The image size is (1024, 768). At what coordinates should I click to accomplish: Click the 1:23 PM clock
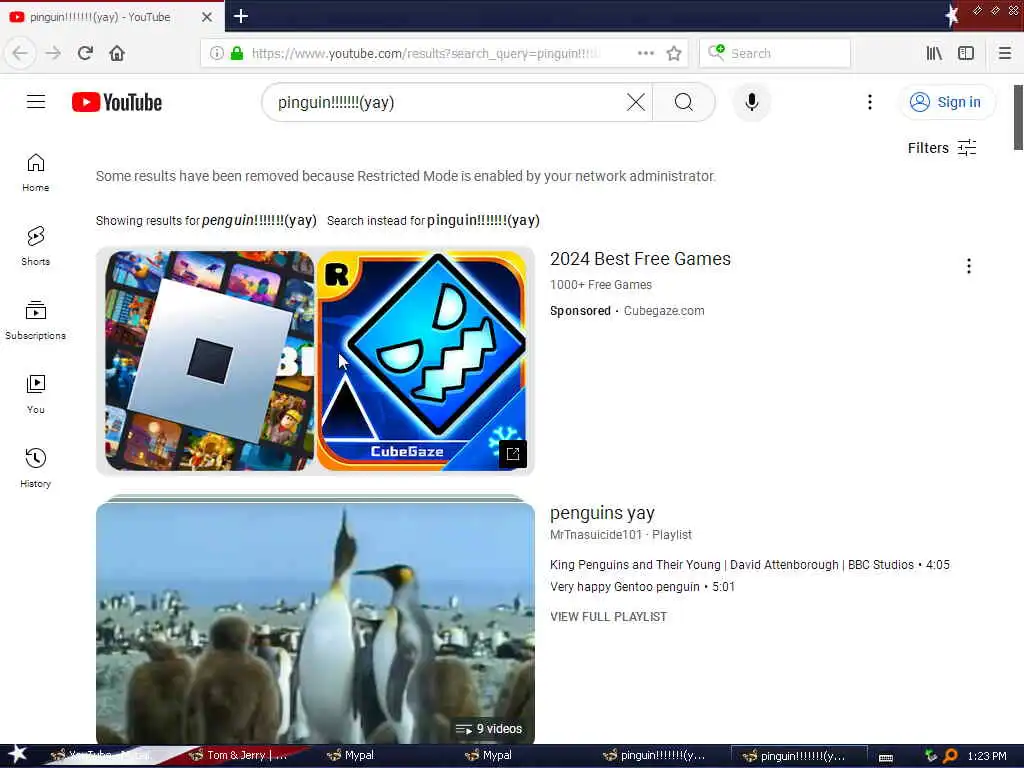point(987,756)
